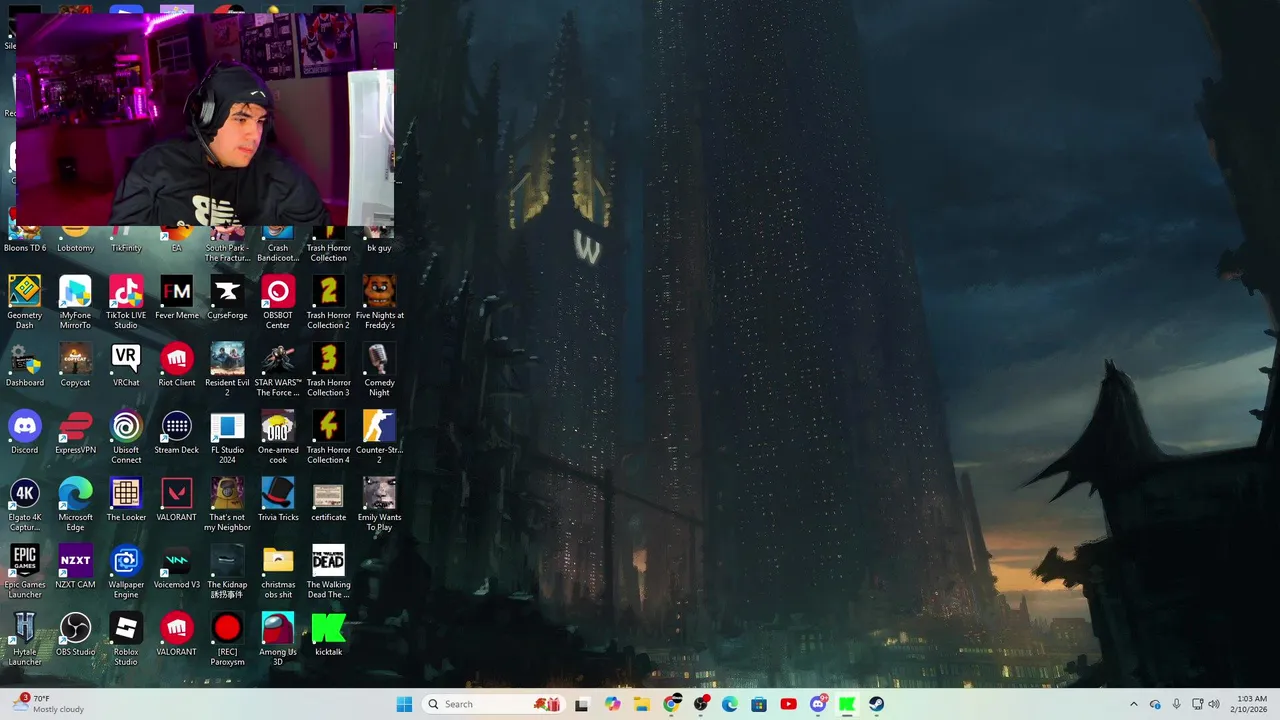Open NZXT CAM desktop shortcut

pos(75,566)
